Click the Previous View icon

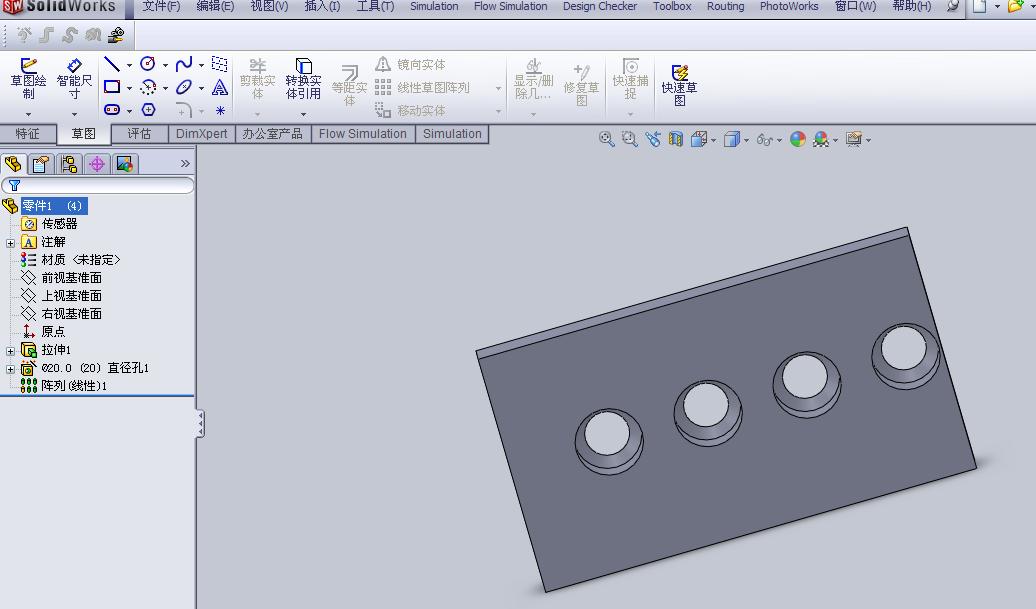(x=653, y=139)
